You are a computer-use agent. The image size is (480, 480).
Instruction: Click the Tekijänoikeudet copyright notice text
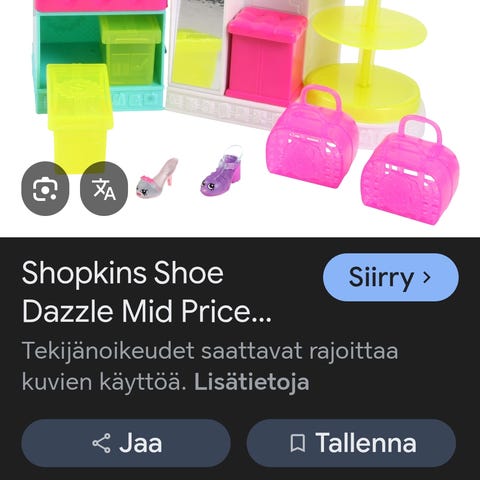coord(210,366)
